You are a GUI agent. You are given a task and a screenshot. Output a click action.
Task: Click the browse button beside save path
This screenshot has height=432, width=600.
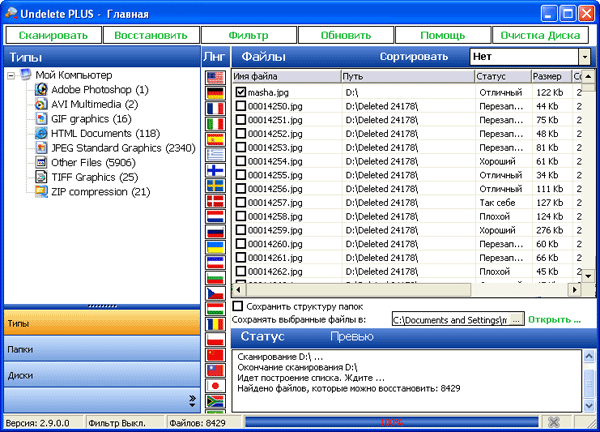coord(516,320)
